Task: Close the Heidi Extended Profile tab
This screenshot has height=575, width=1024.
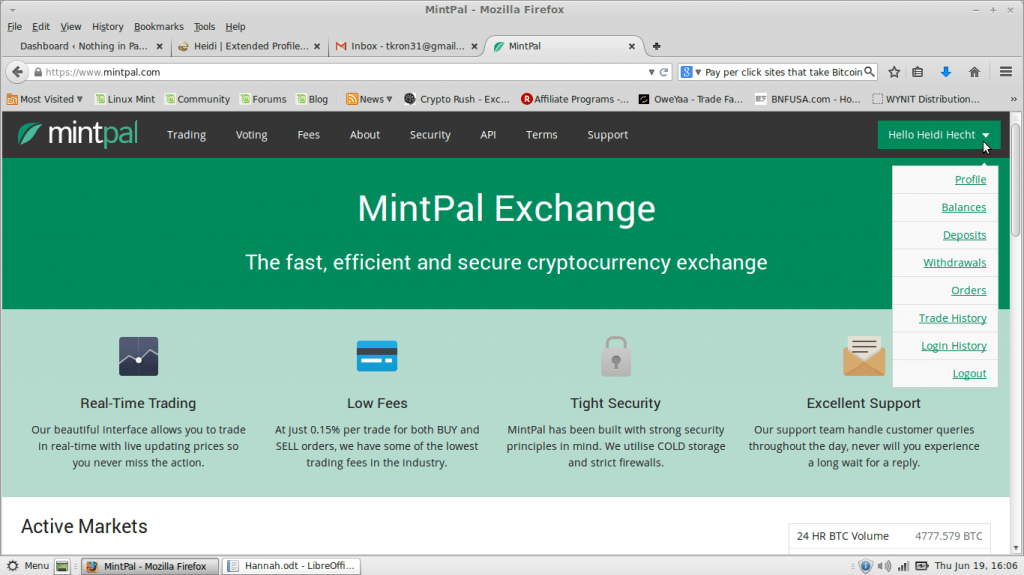Action: (x=317, y=46)
